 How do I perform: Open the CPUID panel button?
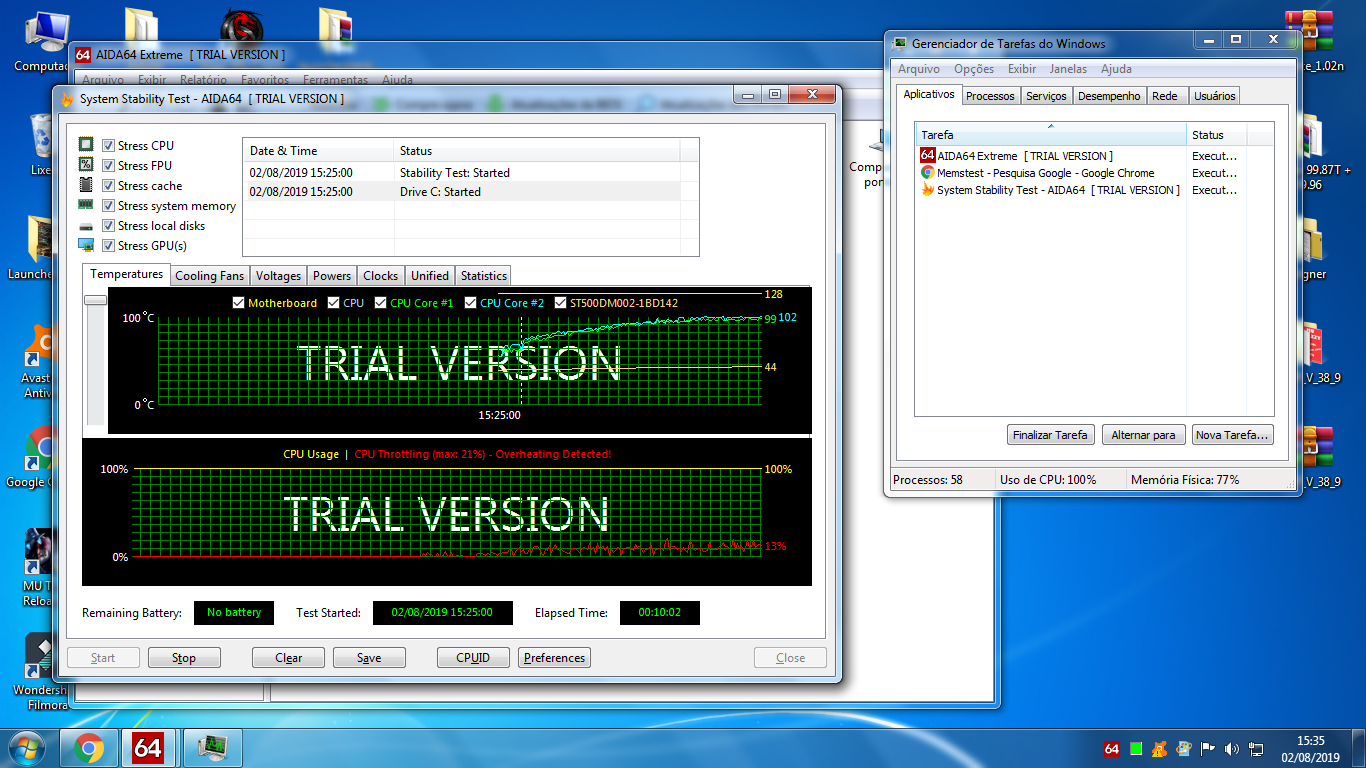(x=473, y=658)
